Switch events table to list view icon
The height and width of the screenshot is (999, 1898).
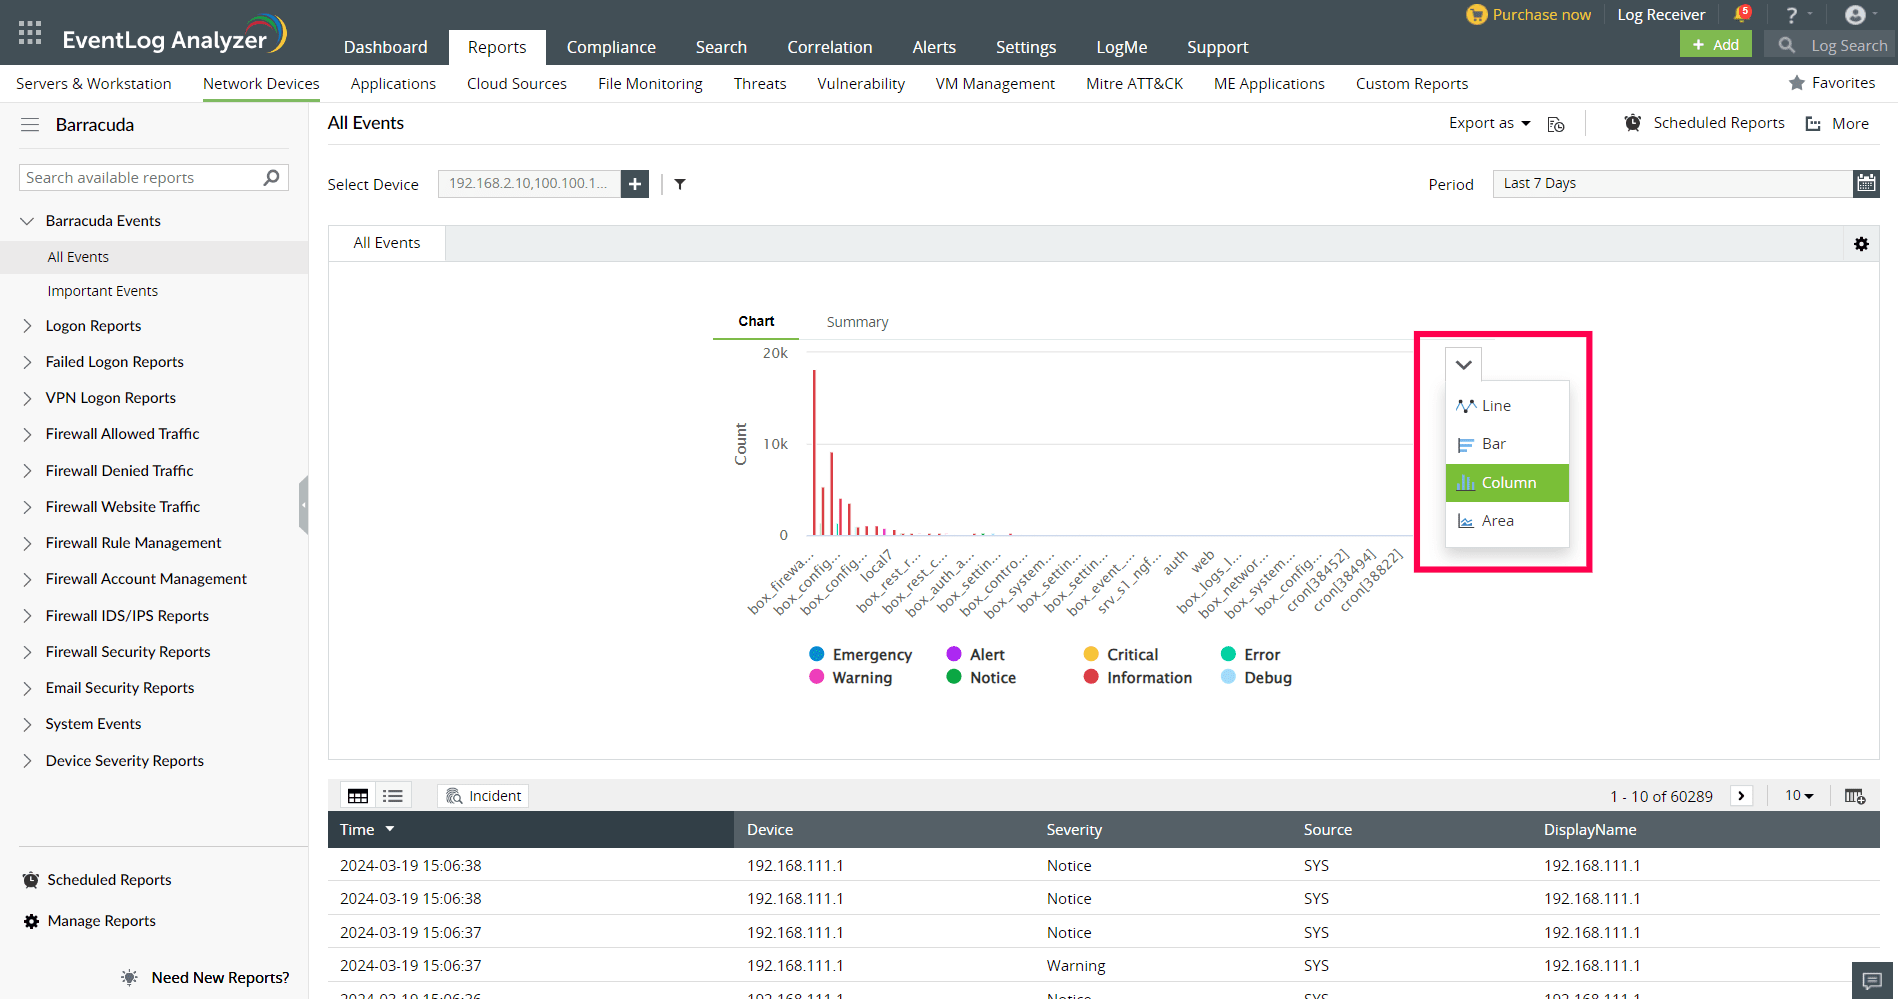(x=392, y=794)
